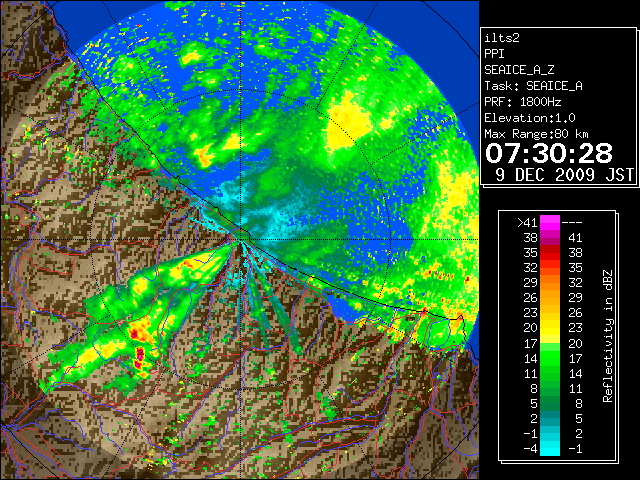Image resolution: width=640 pixels, height=480 pixels.
Task: Click the '>41' legend value
Action: click(x=527, y=222)
